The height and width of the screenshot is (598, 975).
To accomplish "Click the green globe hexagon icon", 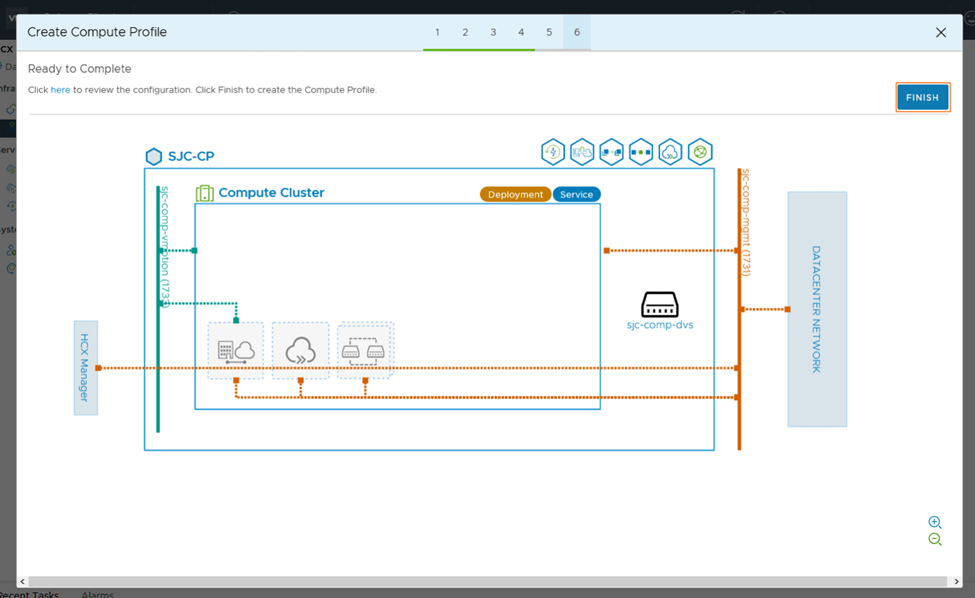I will (x=700, y=152).
